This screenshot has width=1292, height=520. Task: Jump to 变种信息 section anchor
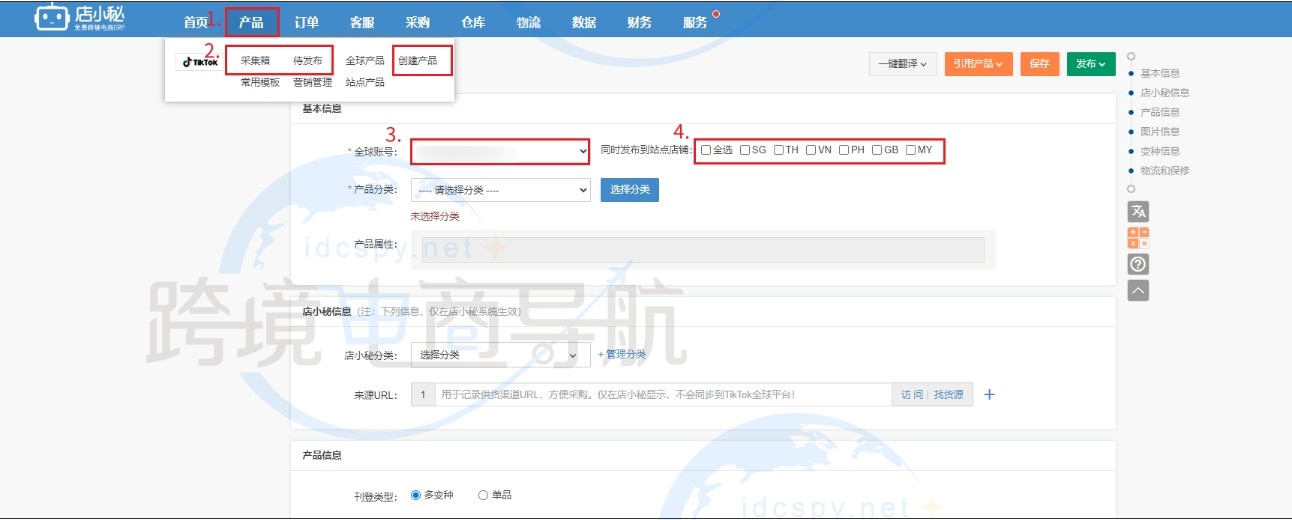pos(1160,151)
